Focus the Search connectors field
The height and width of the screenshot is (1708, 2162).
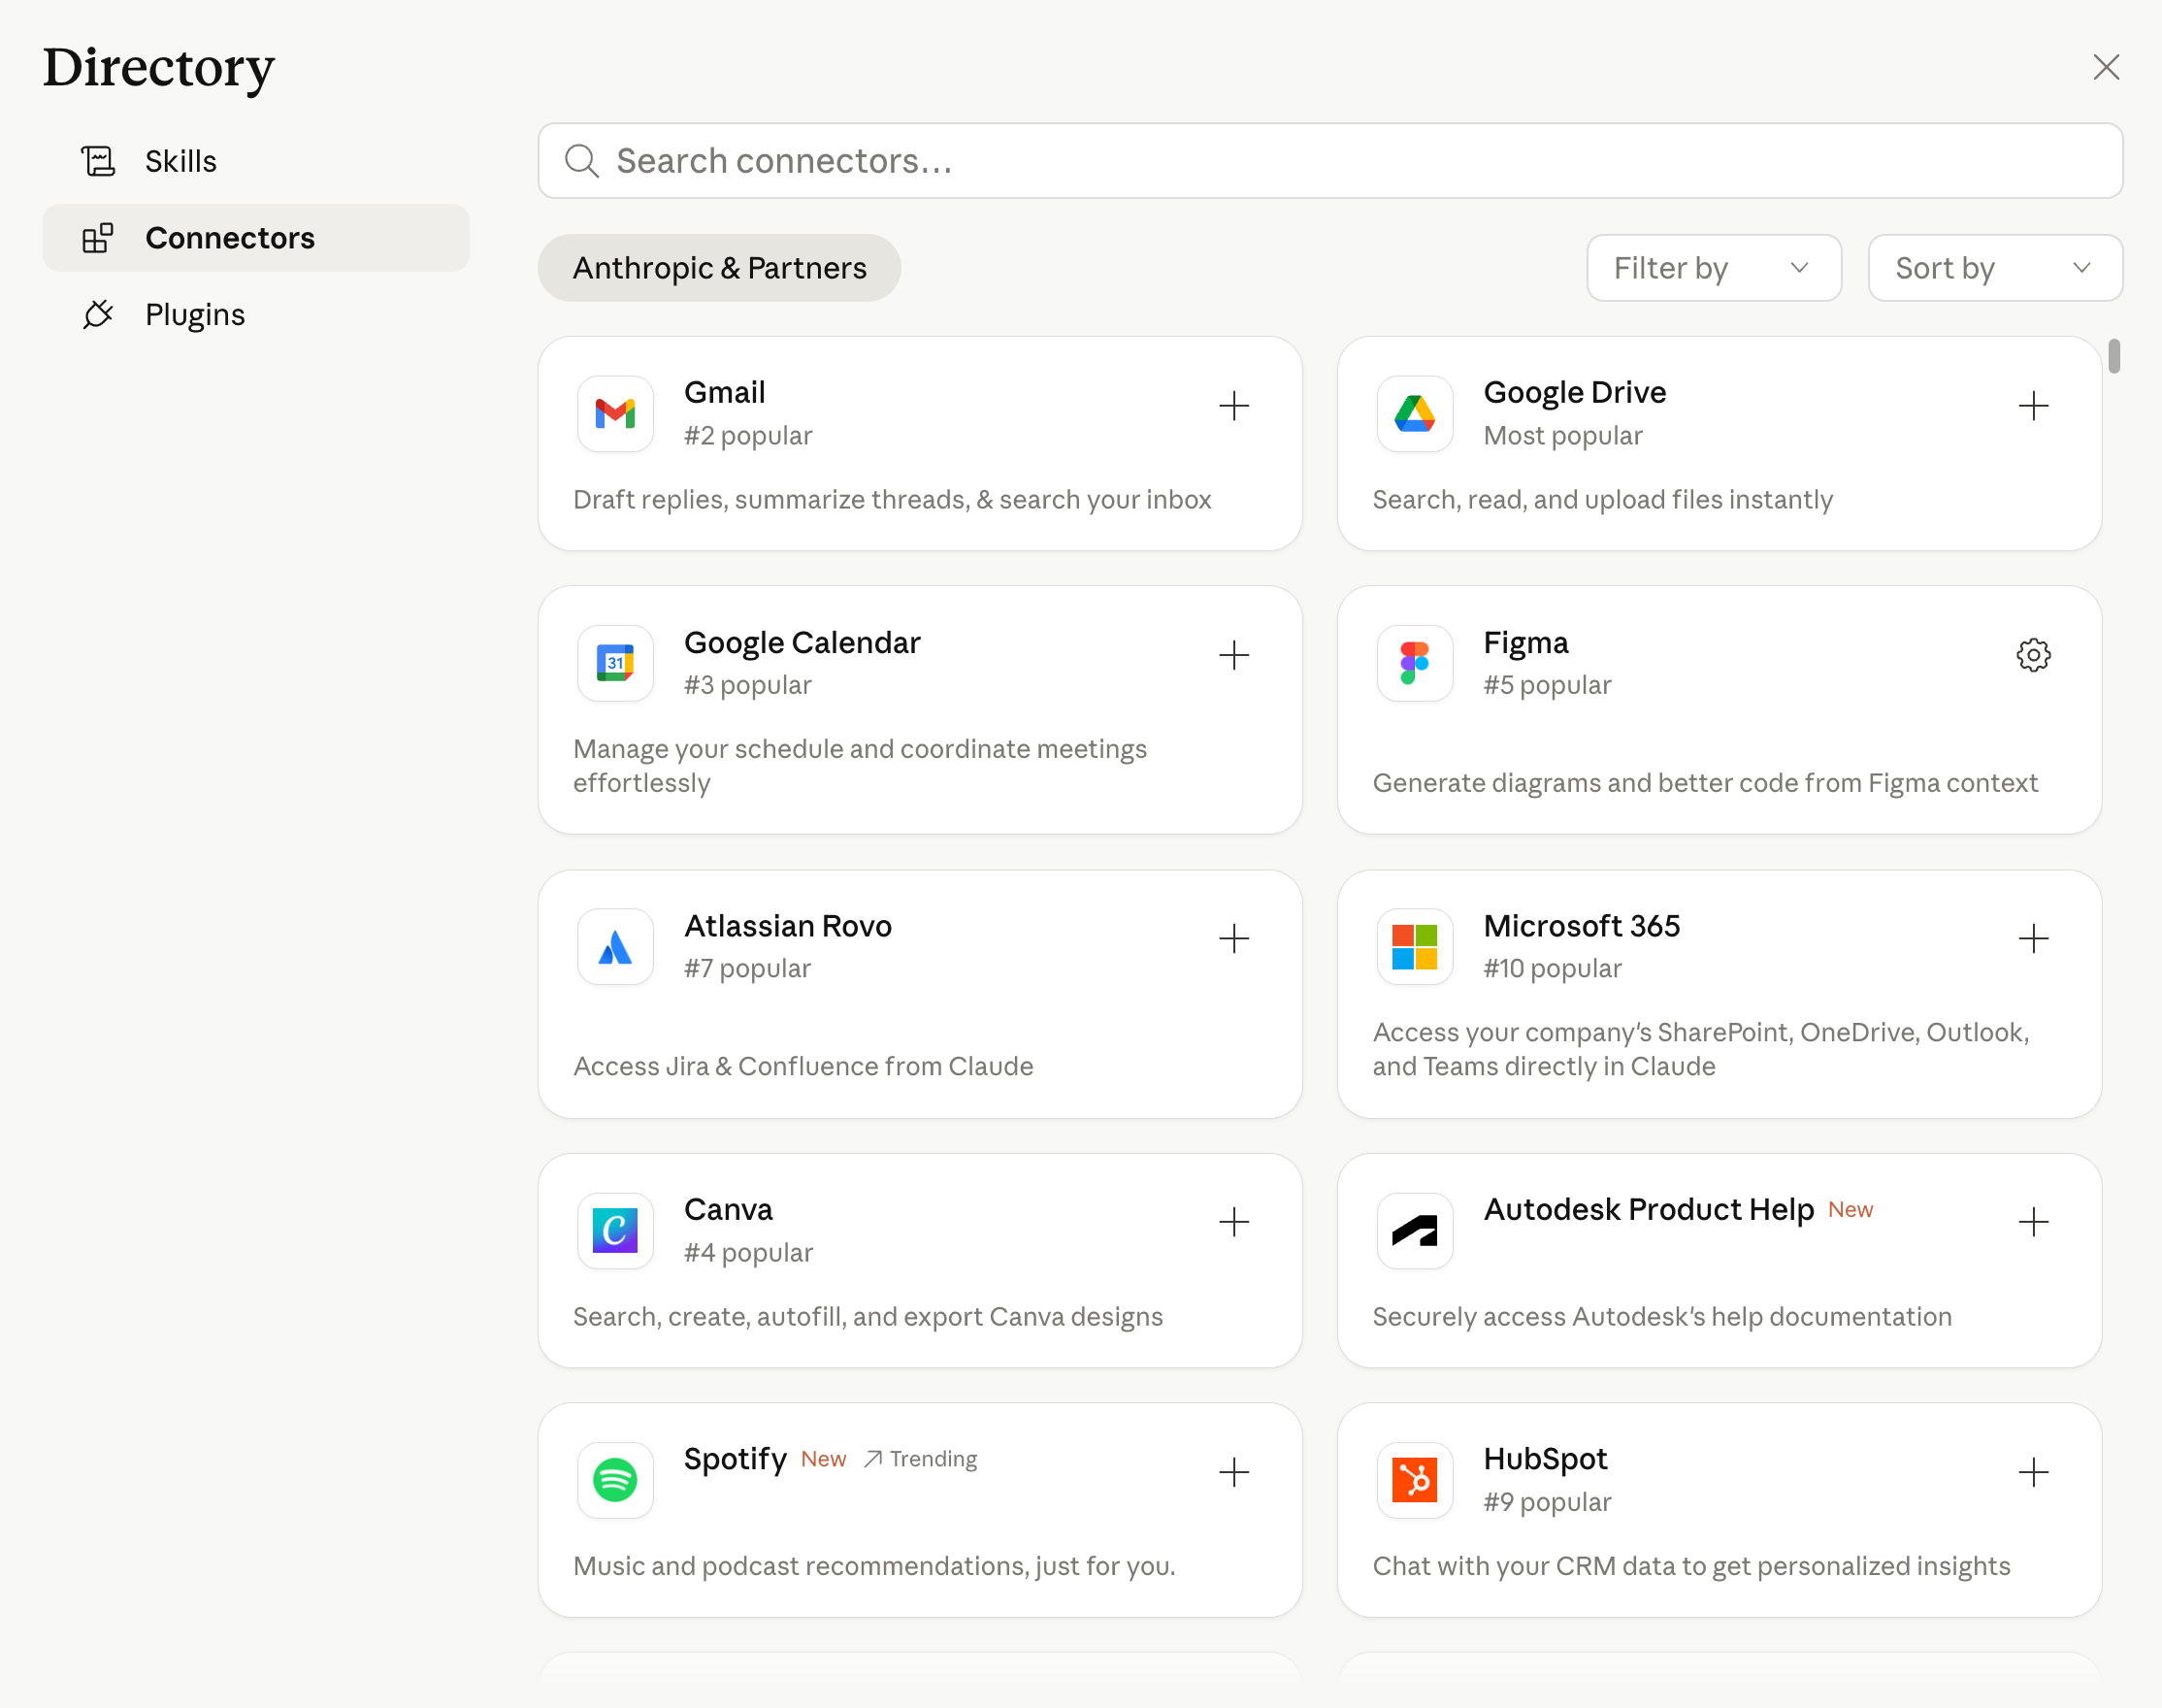(x=1330, y=161)
